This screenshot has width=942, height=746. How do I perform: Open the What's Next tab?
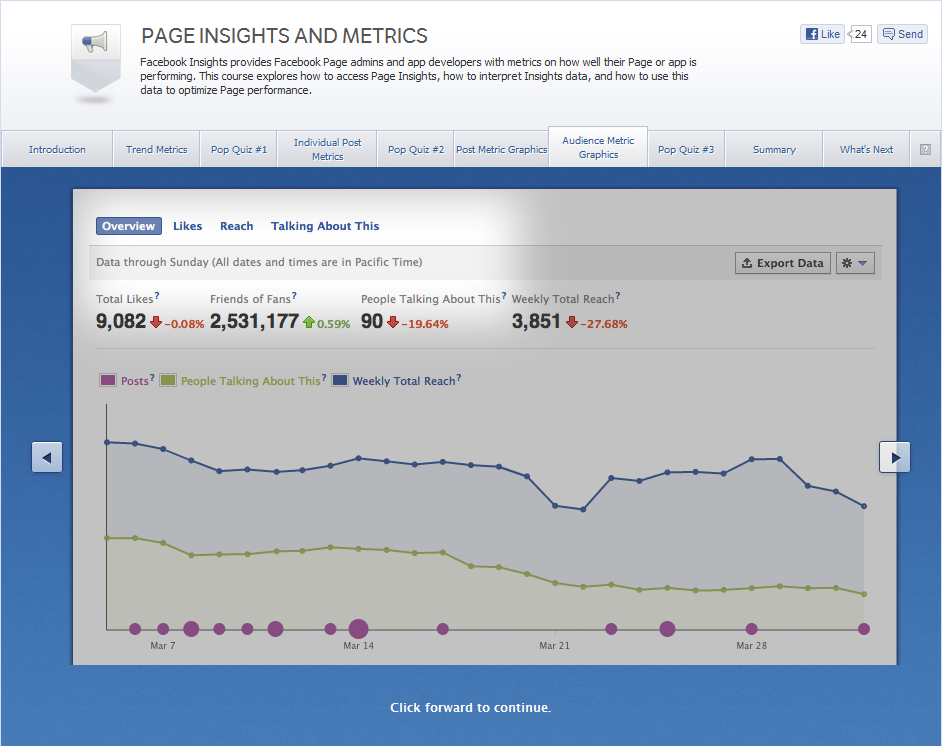(866, 150)
